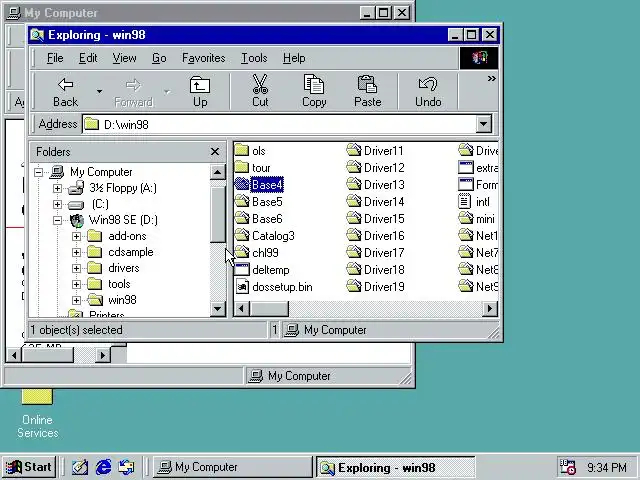Show more toolbar buttons via chevron
This screenshot has width=640, height=480.
491,78
